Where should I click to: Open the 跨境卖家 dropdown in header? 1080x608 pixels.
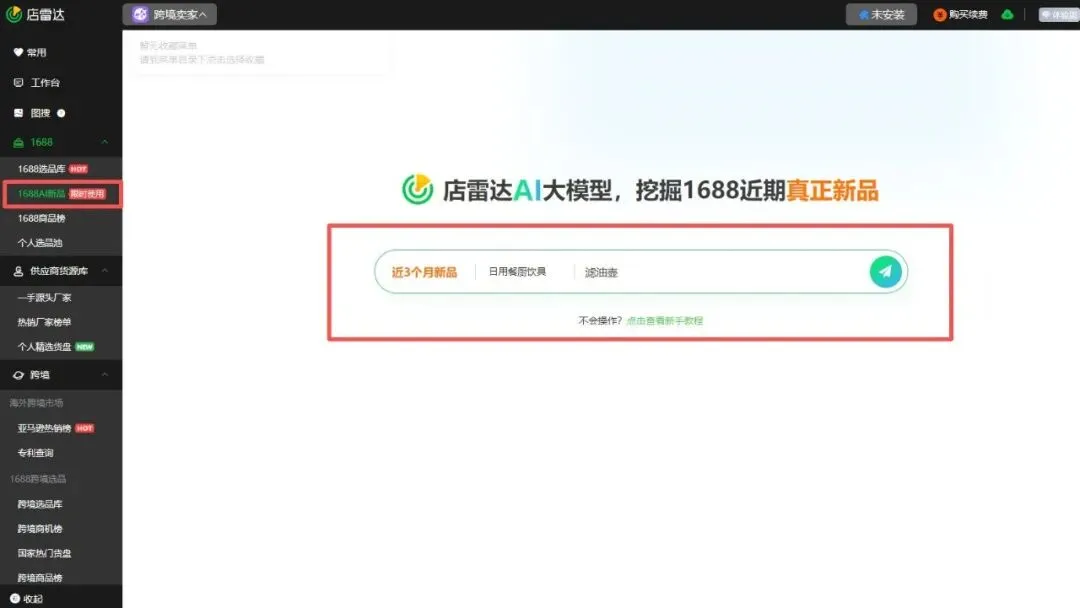coord(169,14)
